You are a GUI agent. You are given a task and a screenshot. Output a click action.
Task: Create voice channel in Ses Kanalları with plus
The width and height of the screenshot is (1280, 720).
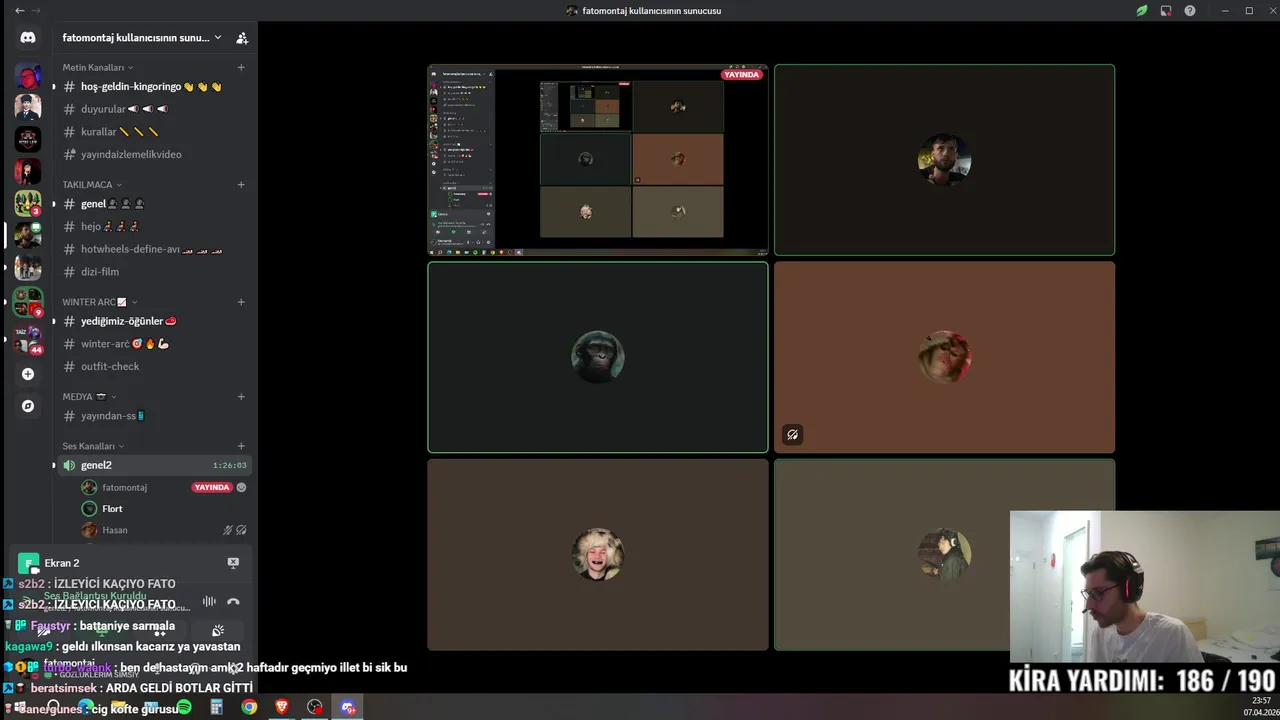pos(241,446)
